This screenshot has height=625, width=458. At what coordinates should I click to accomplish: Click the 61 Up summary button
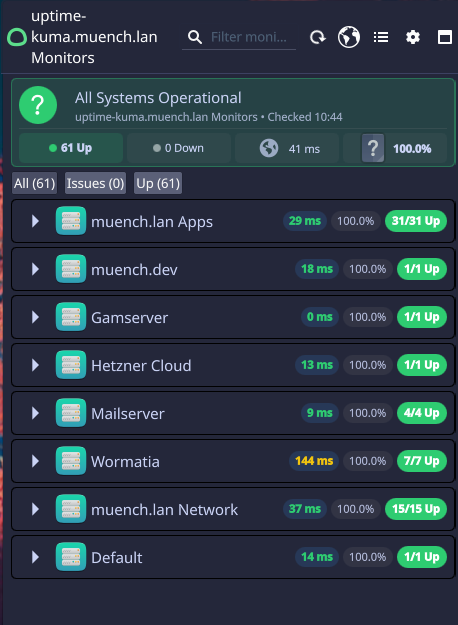pyautogui.click(x=71, y=148)
